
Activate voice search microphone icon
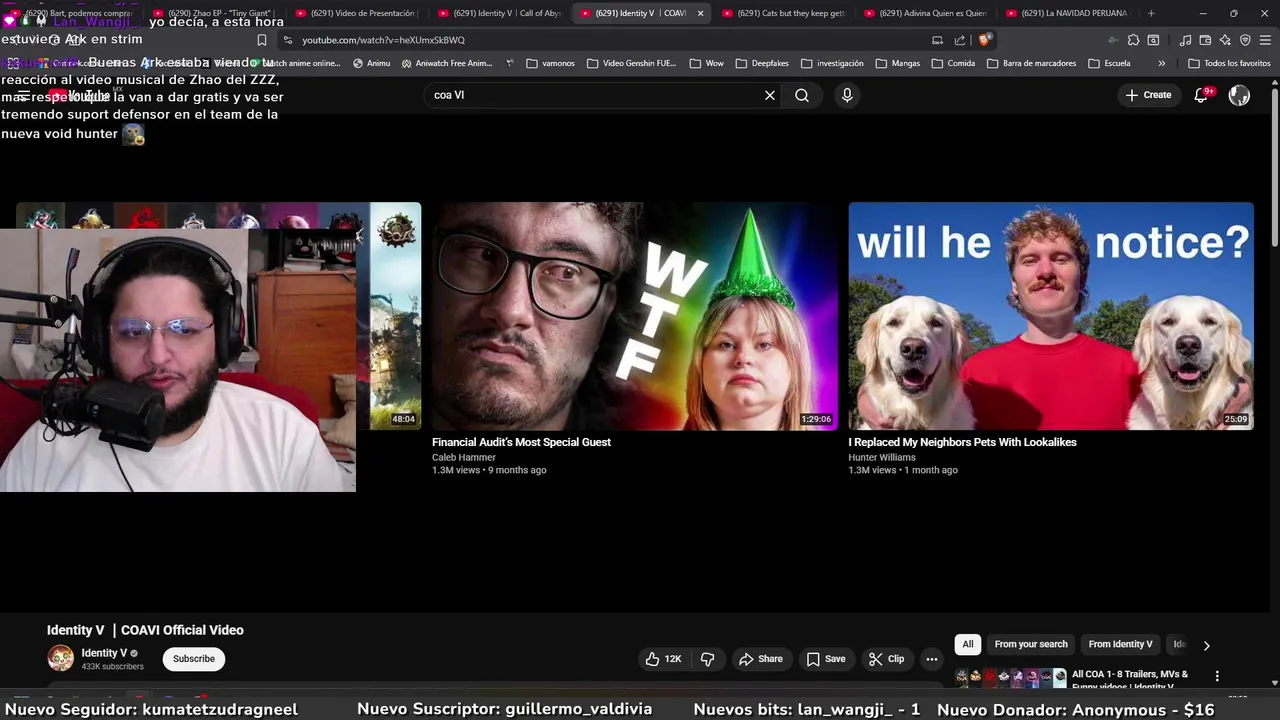click(x=847, y=95)
